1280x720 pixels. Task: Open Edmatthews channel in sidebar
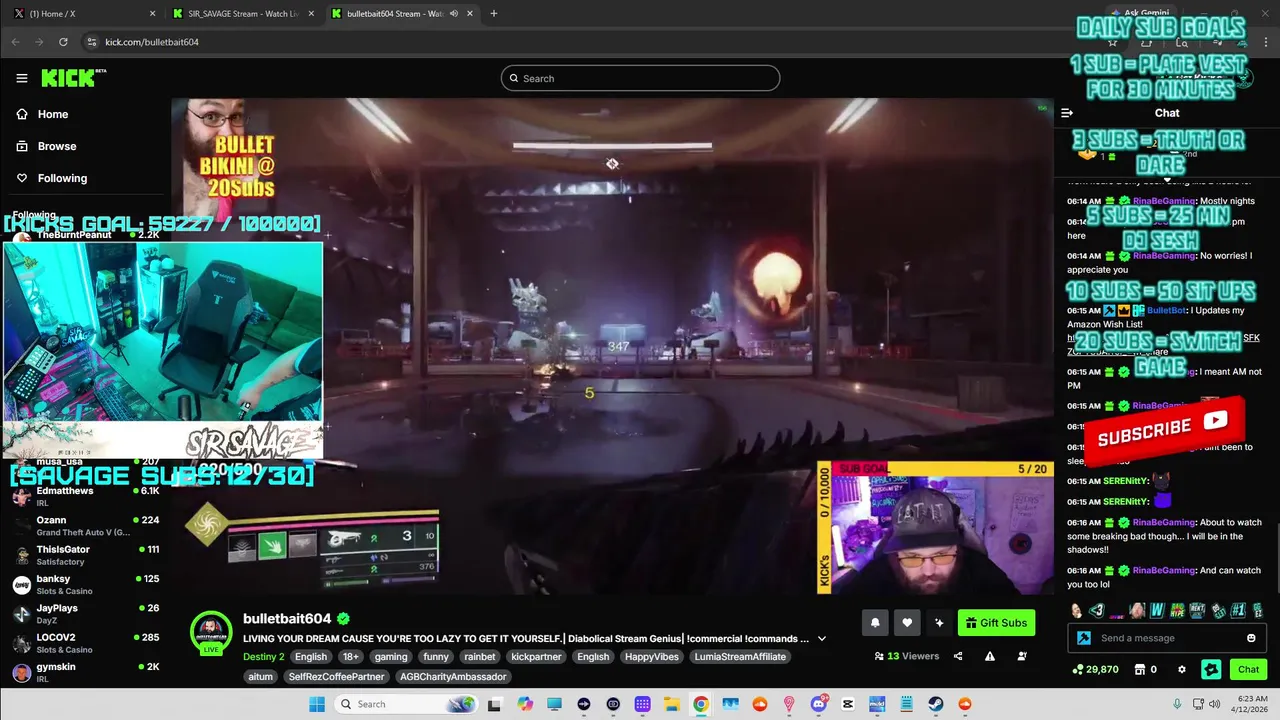point(85,496)
